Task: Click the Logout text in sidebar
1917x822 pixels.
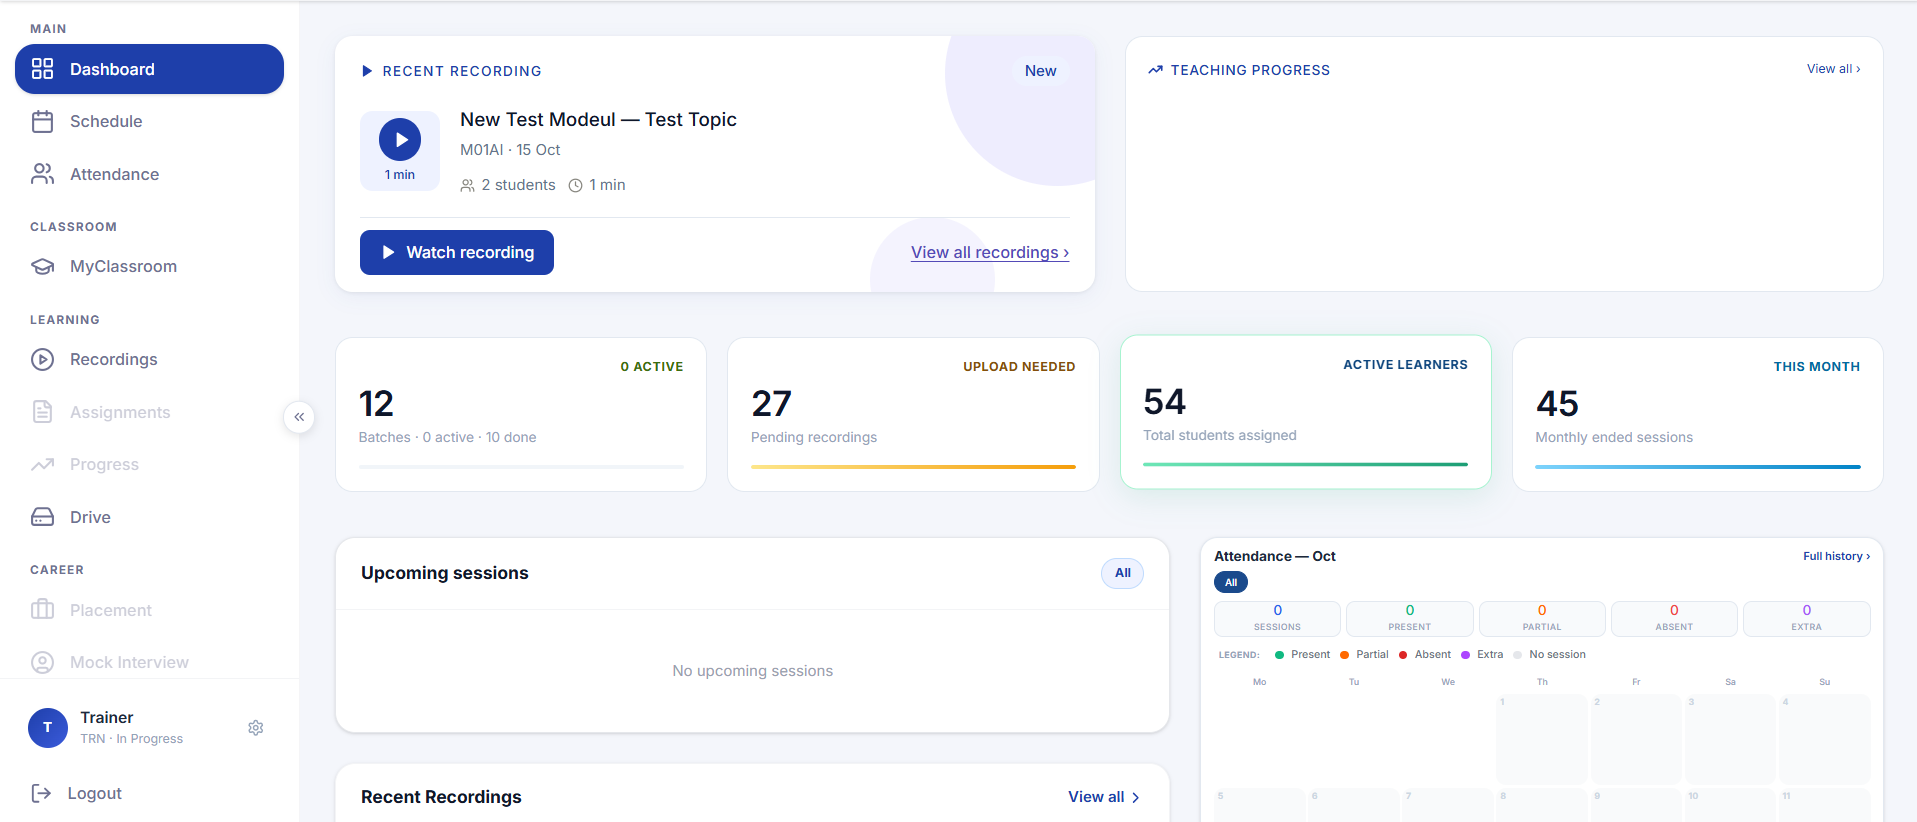Action: coord(95,793)
